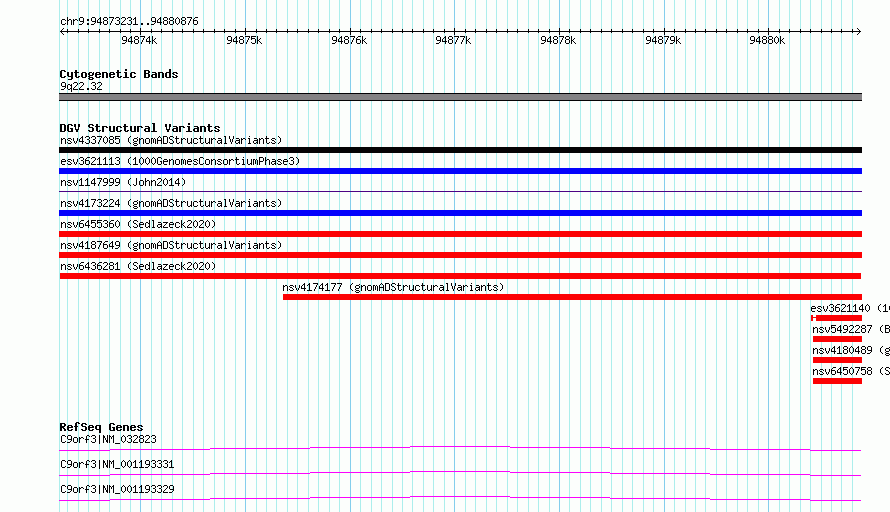Select the nsv4187649 variant label
Image resolution: width=890 pixels, height=512 pixels.
(x=171, y=245)
